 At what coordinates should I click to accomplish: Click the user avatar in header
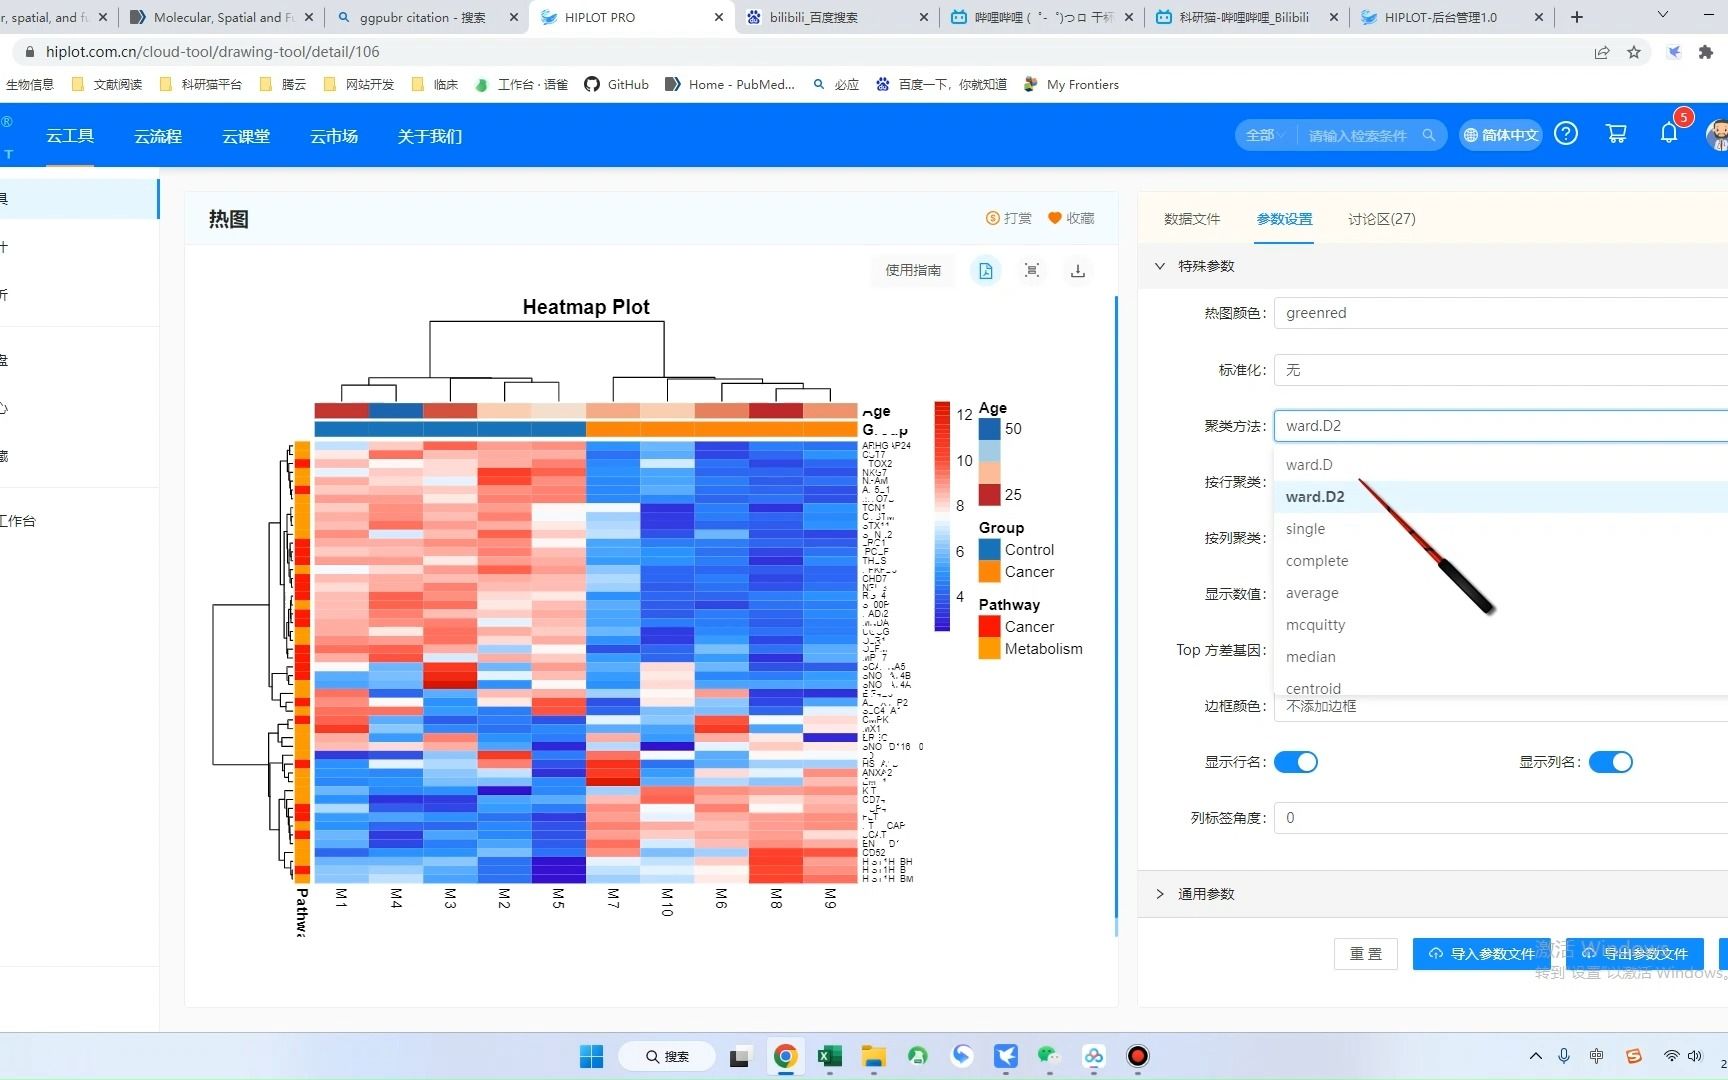1718,134
